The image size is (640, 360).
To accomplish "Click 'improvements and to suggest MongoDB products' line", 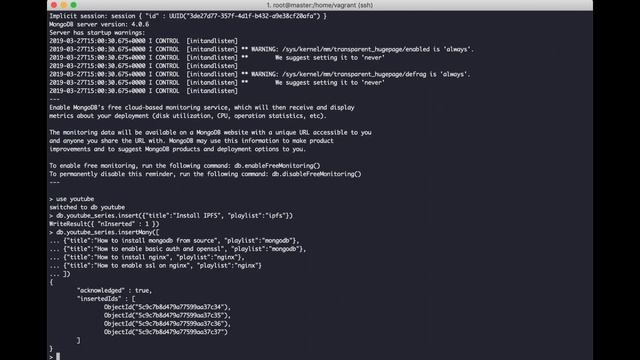I will pyautogui.click(x=178, y=149).
